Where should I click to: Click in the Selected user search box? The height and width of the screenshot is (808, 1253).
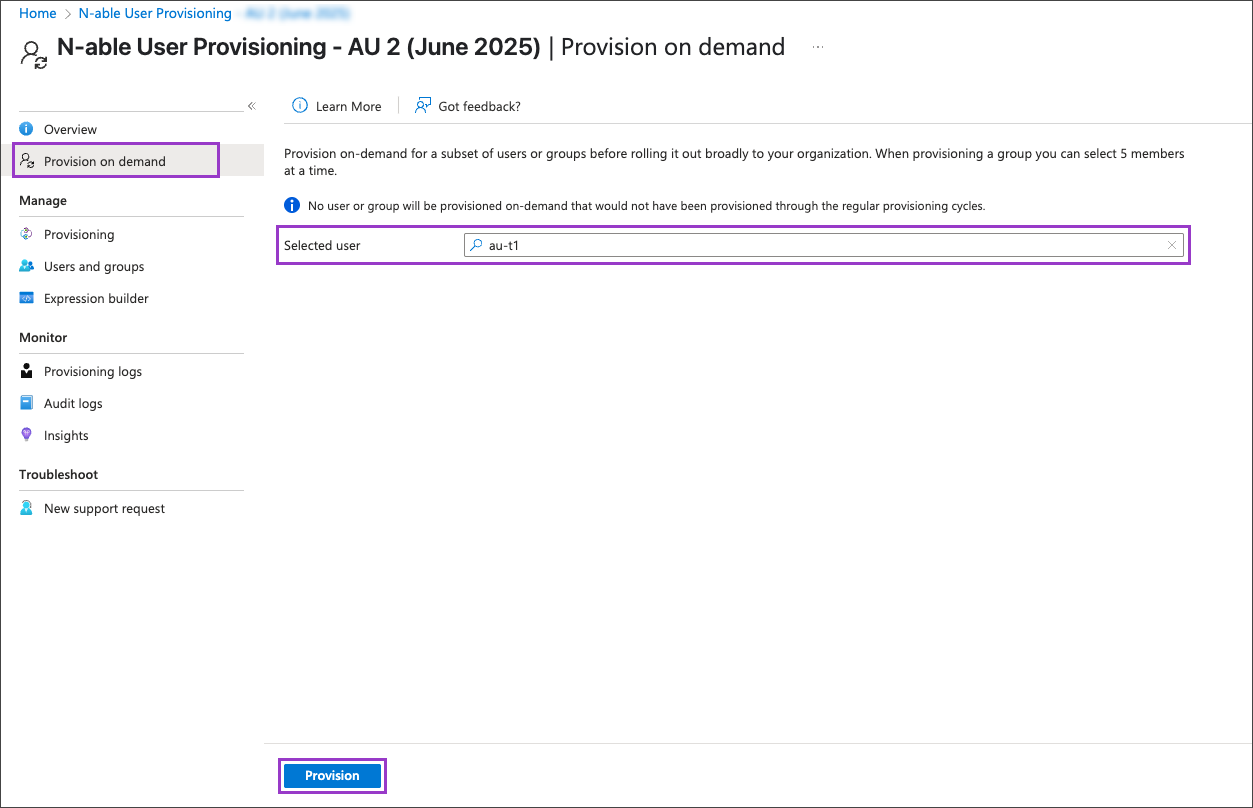(820, 246)
